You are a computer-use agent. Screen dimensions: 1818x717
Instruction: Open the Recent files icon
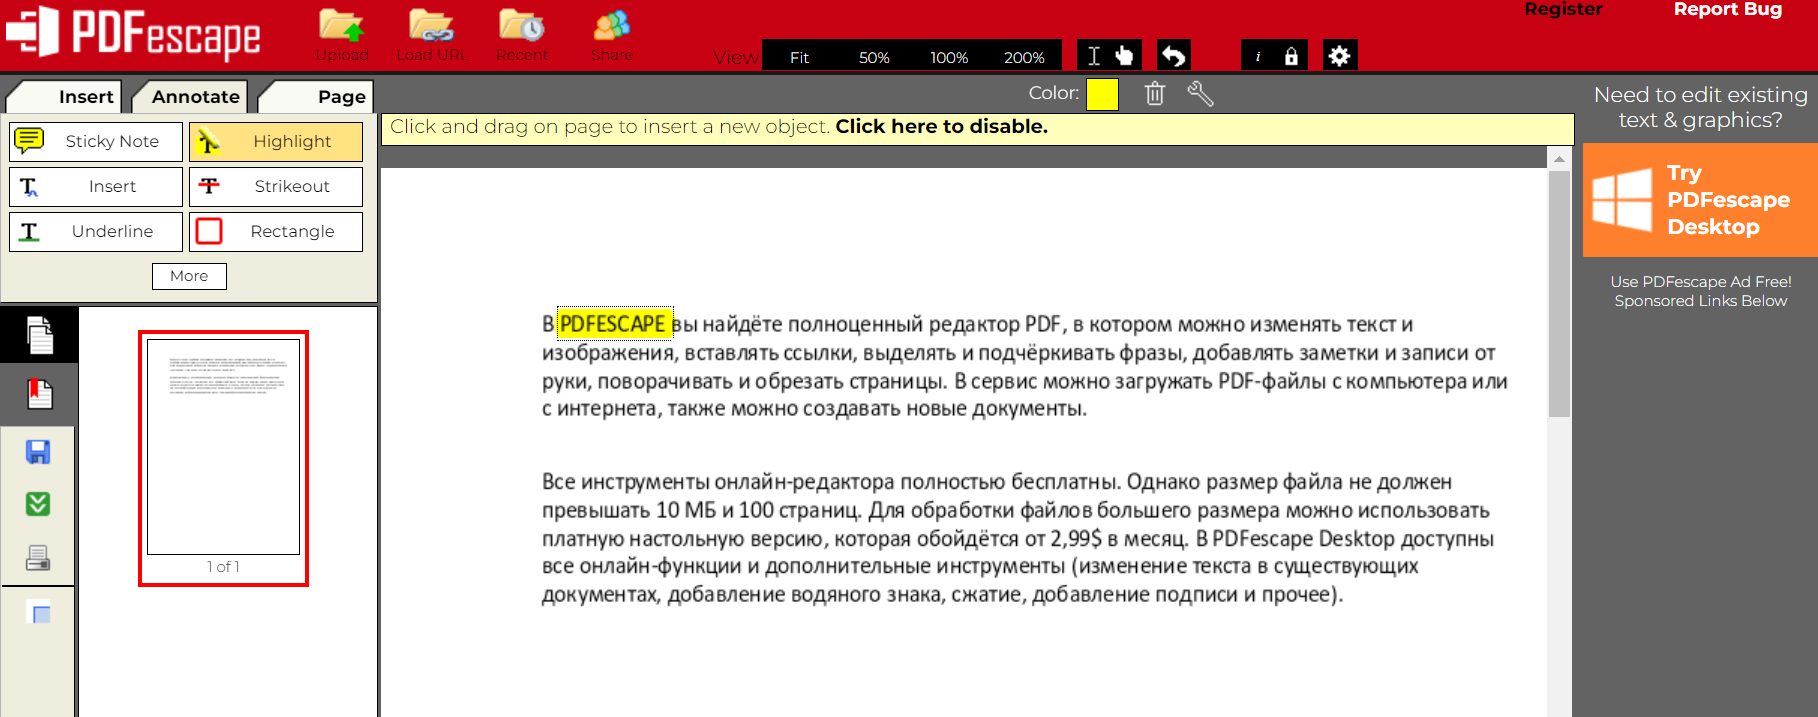click(x=522, y=26)
